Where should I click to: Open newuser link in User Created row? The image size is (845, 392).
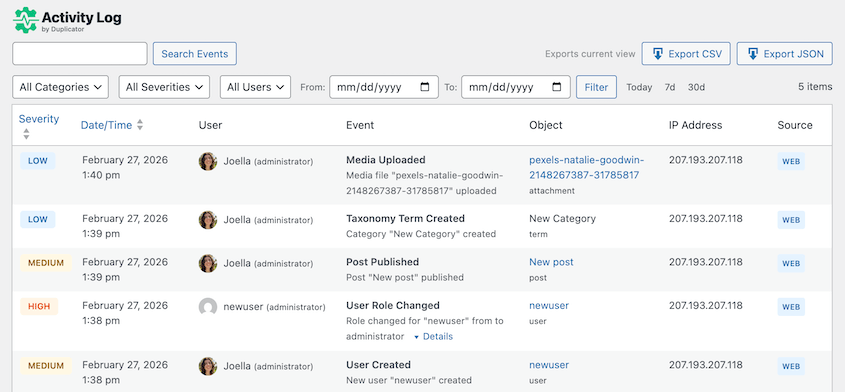(x=549, y=365)
